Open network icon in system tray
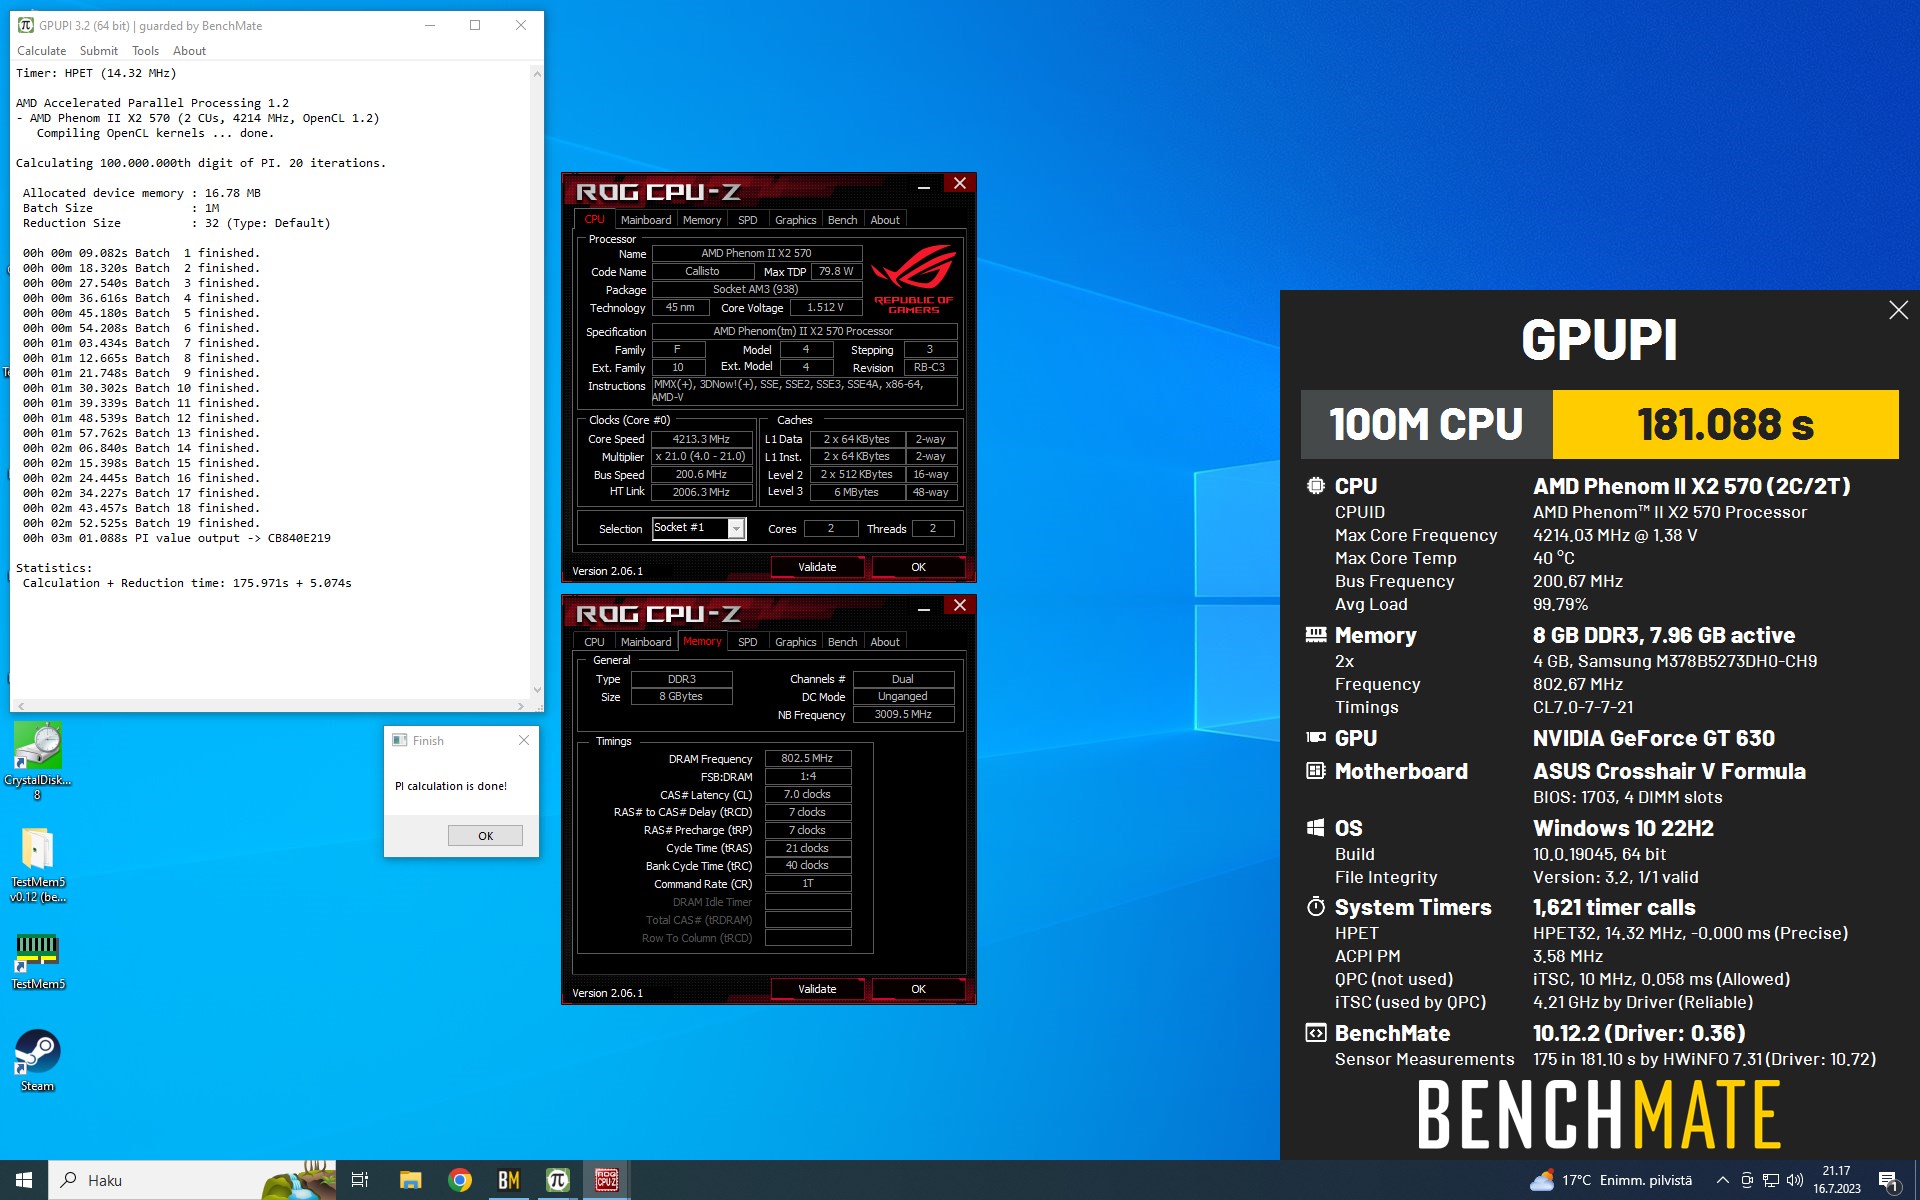Viewport: 1920px width, 1200px height. (x=1771, y=1180)
